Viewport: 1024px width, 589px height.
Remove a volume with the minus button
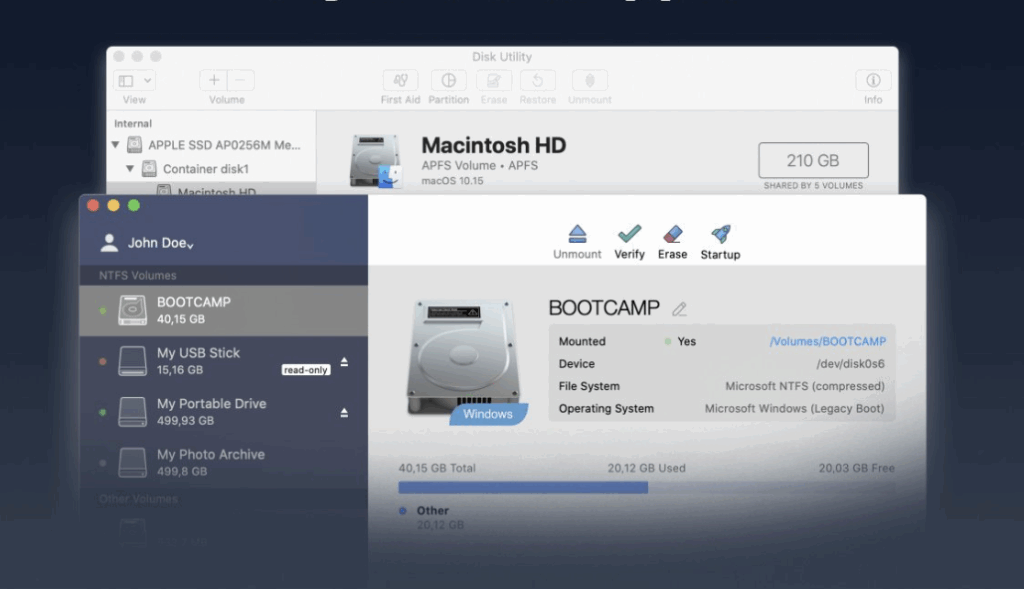point(240,80)
